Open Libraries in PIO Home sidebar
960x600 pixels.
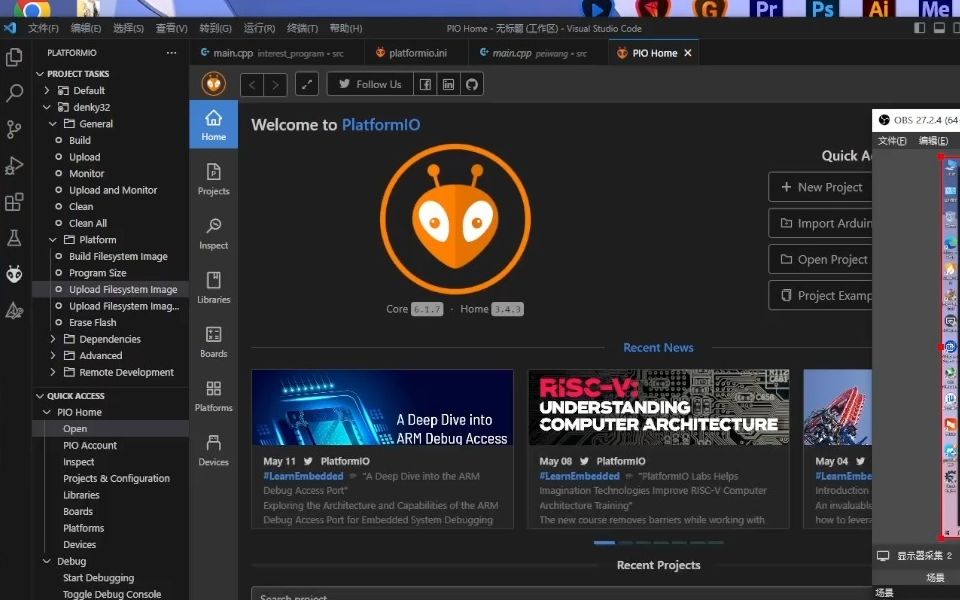[214, 288]
